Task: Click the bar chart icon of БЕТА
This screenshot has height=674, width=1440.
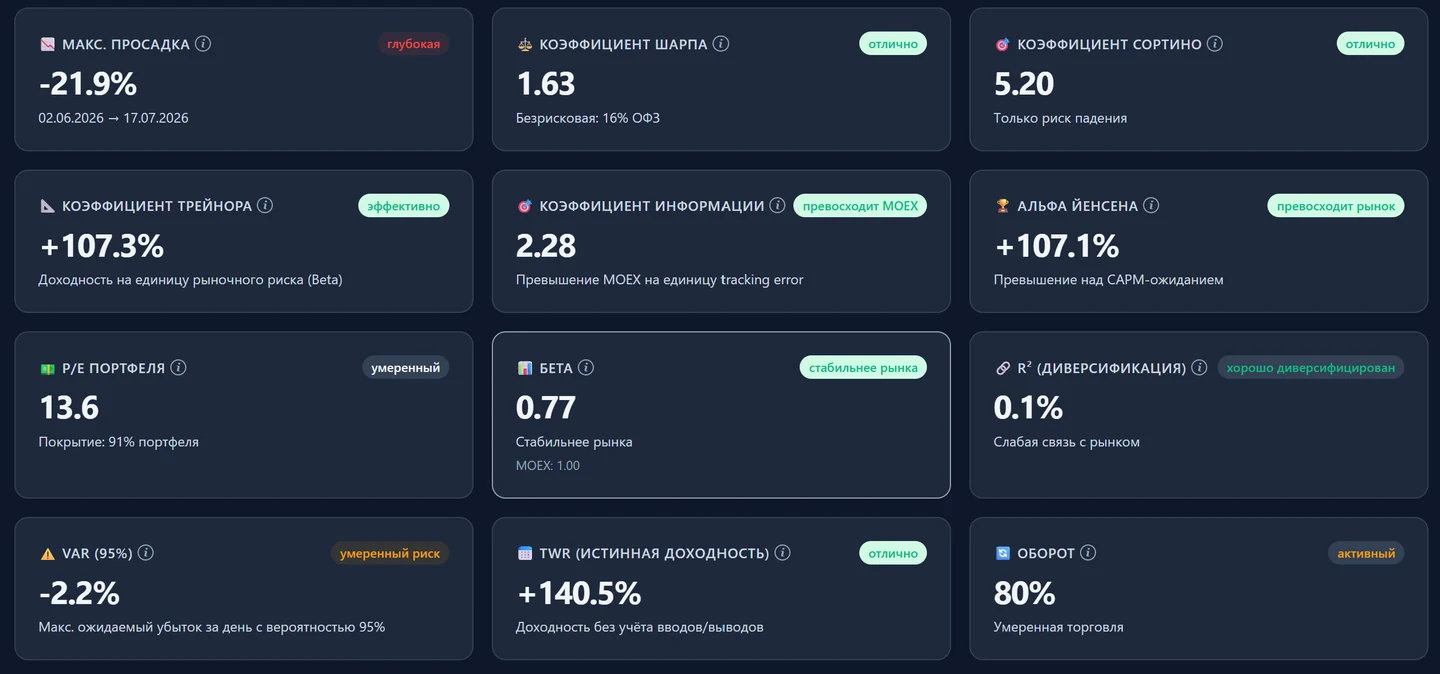Action: point(525,368)
